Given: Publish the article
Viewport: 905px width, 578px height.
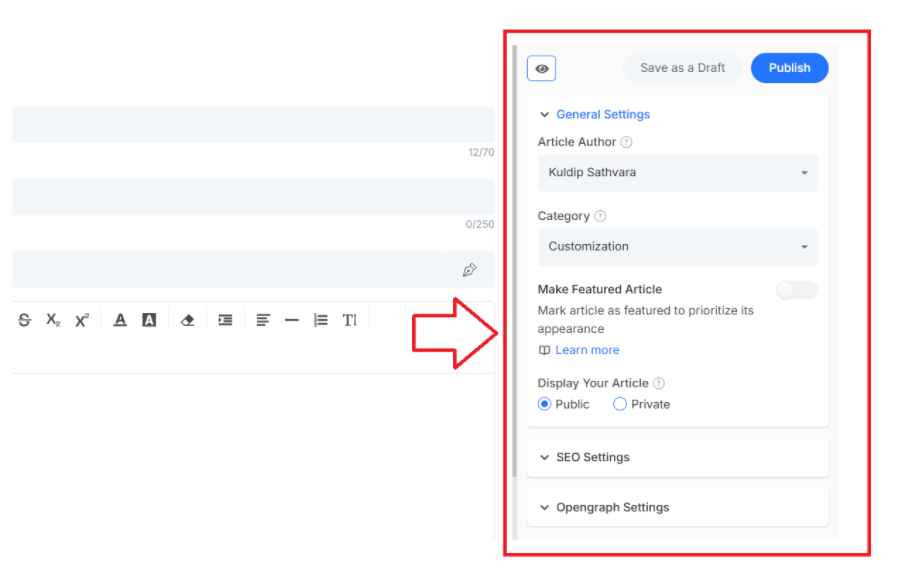Looking at the screenshot, I should click(790, 68).
